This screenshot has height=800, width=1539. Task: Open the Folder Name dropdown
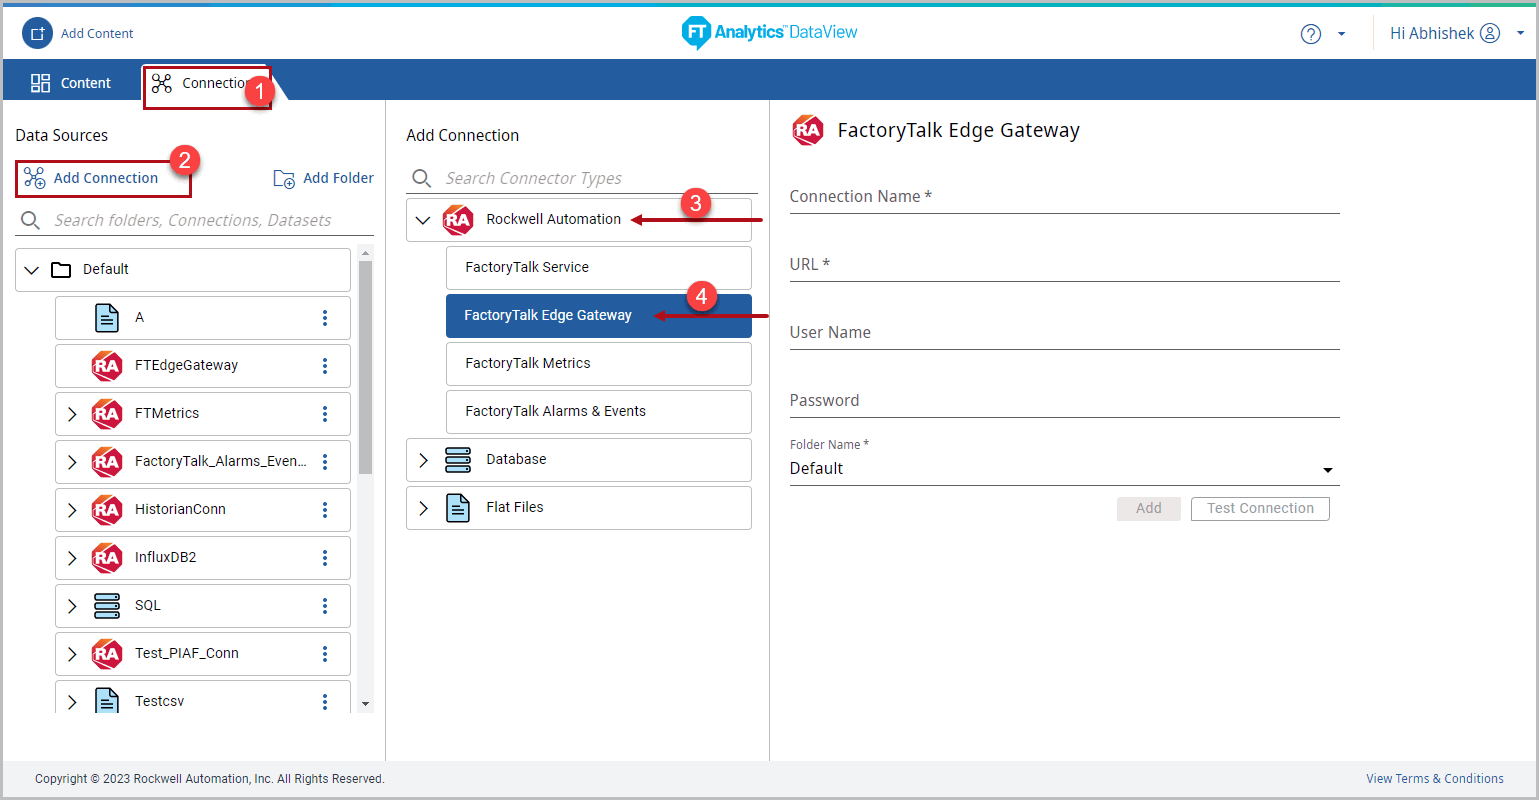(1064, 469)
